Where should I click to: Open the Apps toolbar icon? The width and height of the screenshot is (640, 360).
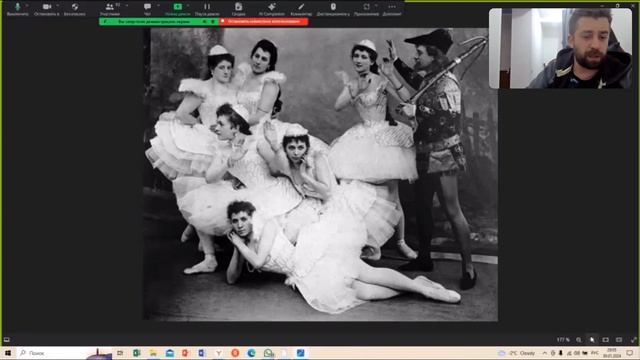tap(367, 7)
